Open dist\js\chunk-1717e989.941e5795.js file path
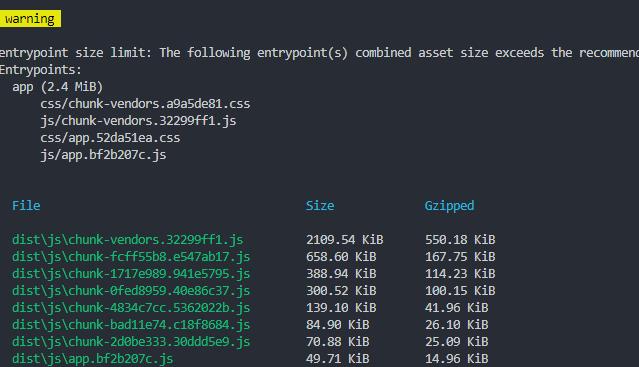Viewport: 639px width, 367px height. [x=131, y=274]
